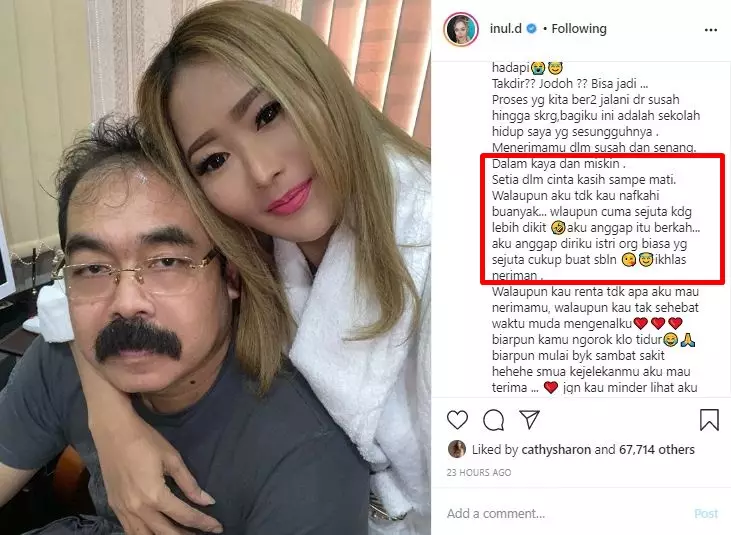Image resolution: width=731 pixels, height=535 pixels.
Task: Click the praying hands emoji in caption
Action: coord(687,340)
